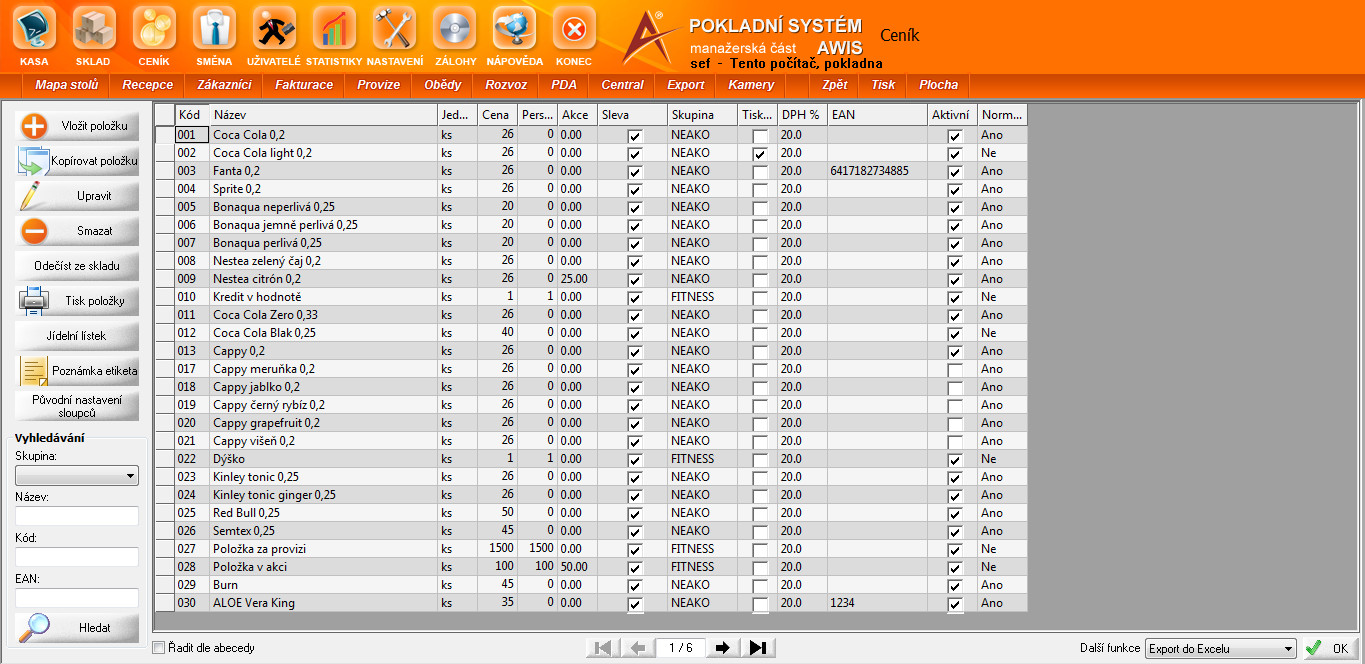Toggle Aktivní checkbox for Dýško row
The width and height of the screenshot is (1365, 664).
point(955,460)
